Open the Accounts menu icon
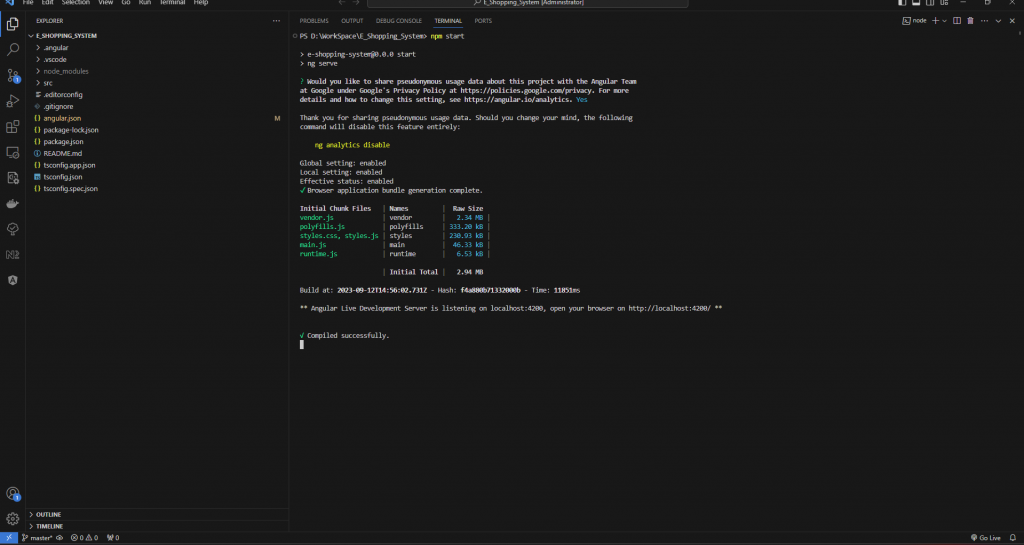Image resolution: width=1024 pixels, height=545 pixels. (x=12, y=493)
